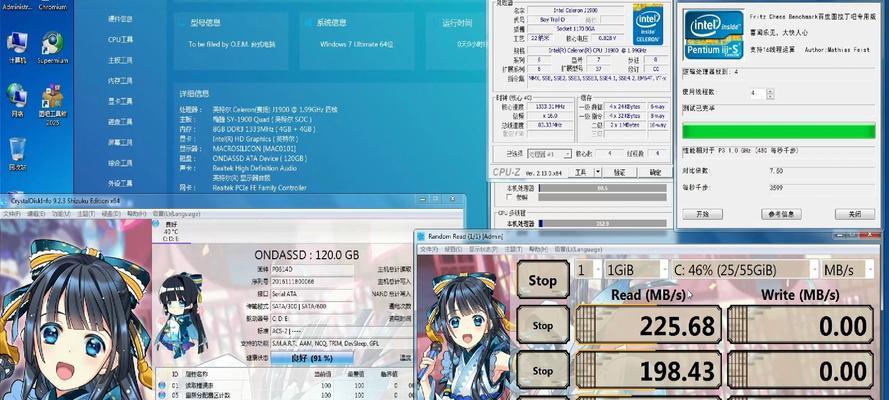Click 开始 in Fritz Chess Benchmark
The height and width of the screenshot is (400, 889).
(x=702, y=214)
